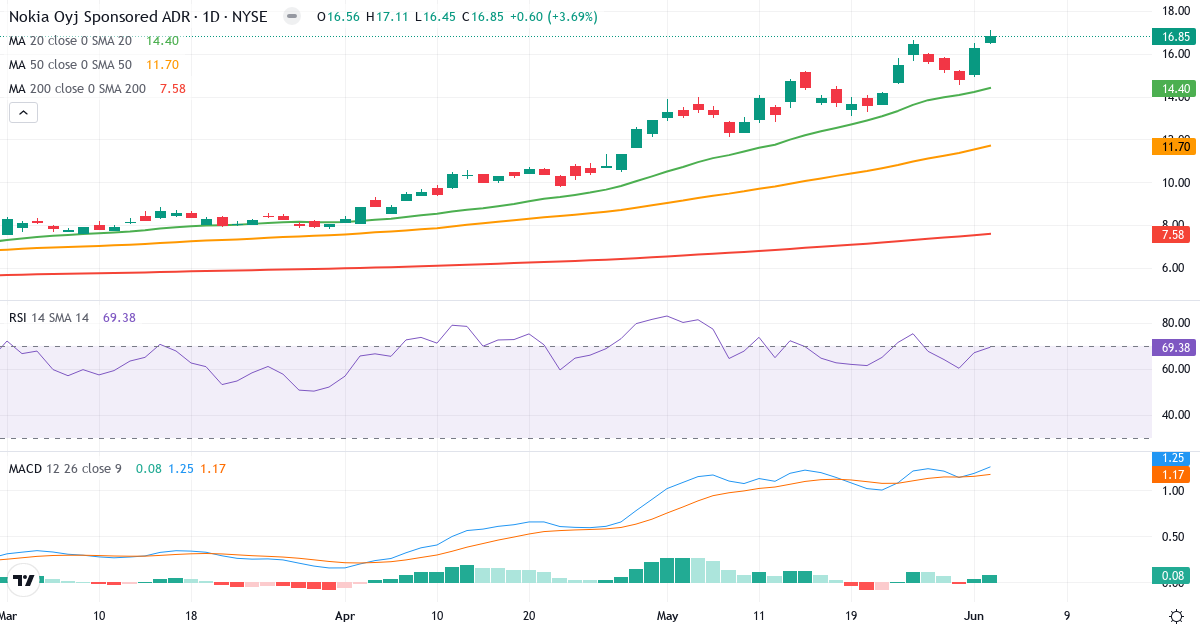This screenshot has height=630, width=1200.
Task: Click the 80.00 RSI axis label
Action: click(x=1174, y=323)
